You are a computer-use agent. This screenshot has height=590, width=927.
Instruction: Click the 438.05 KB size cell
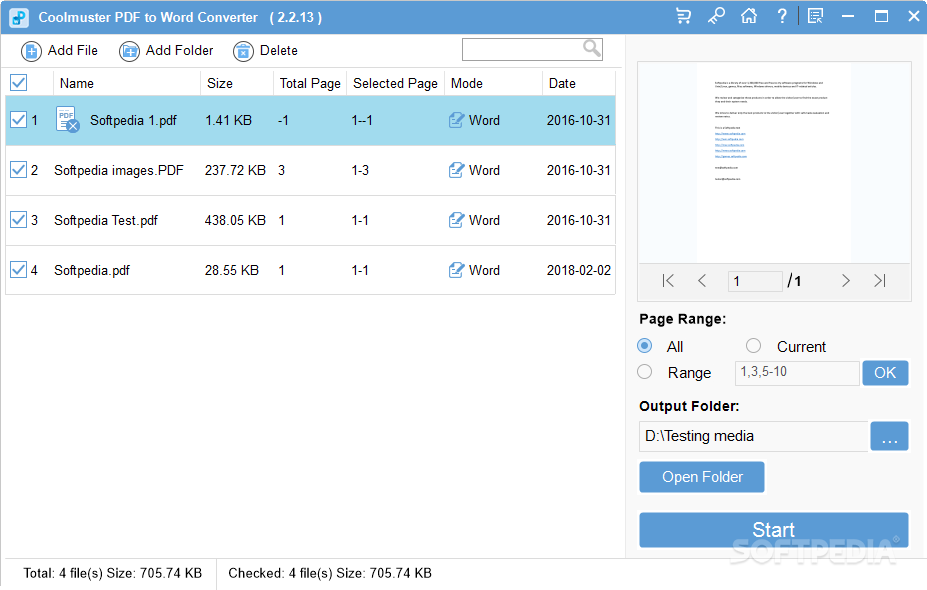235,221
